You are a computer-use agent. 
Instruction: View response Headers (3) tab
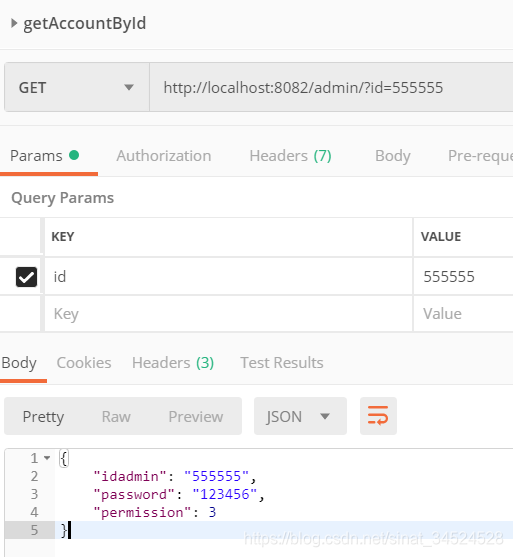coord(173,363)
